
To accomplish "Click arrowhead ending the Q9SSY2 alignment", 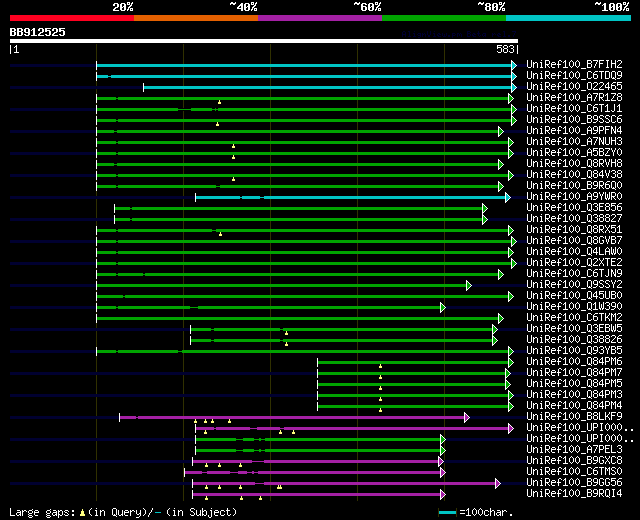I will coord(469,286).
